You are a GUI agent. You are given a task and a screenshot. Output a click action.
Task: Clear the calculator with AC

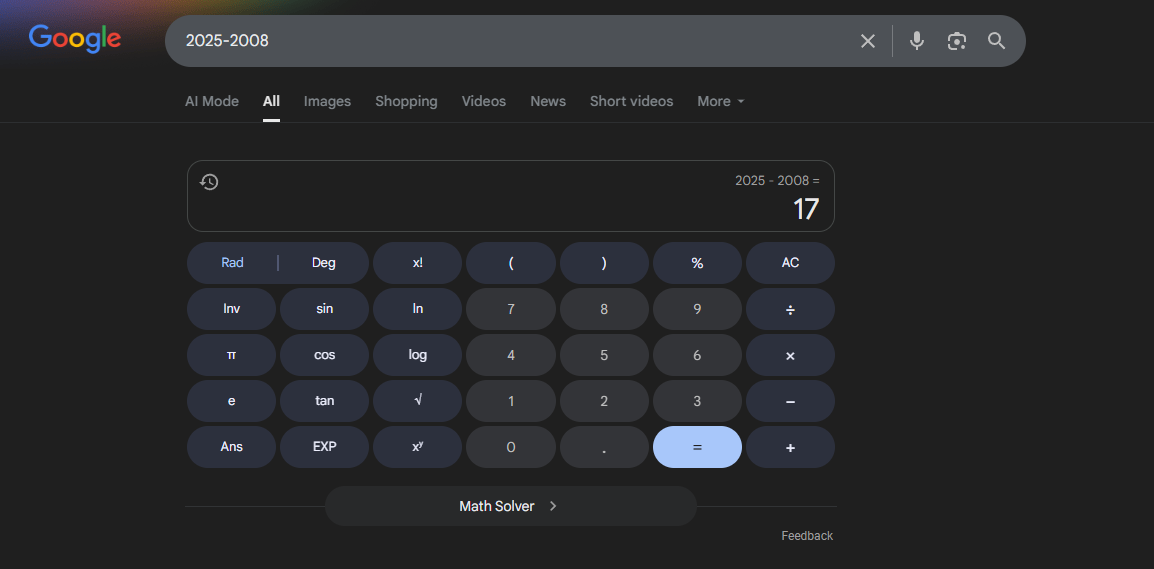tap(790, 263)
